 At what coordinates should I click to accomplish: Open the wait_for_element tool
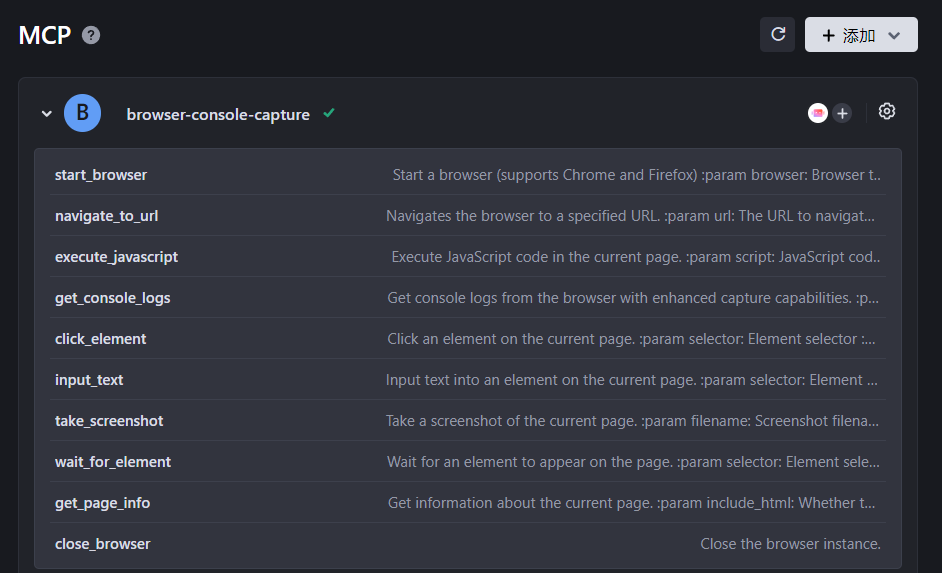(x=113, y=462)
